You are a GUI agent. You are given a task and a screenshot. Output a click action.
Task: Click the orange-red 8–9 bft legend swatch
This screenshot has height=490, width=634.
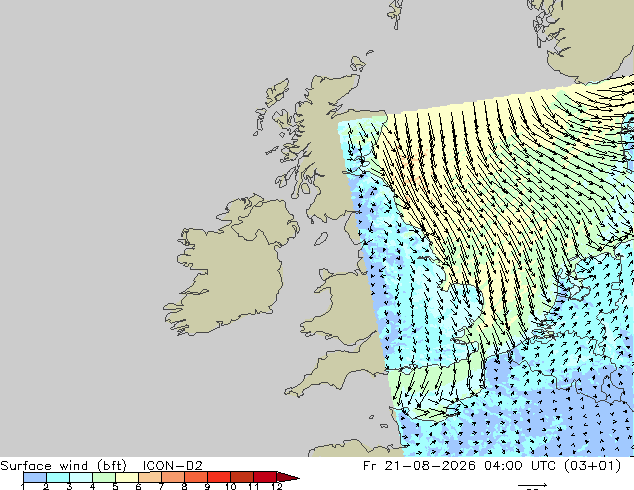click(x=196, y=477)
